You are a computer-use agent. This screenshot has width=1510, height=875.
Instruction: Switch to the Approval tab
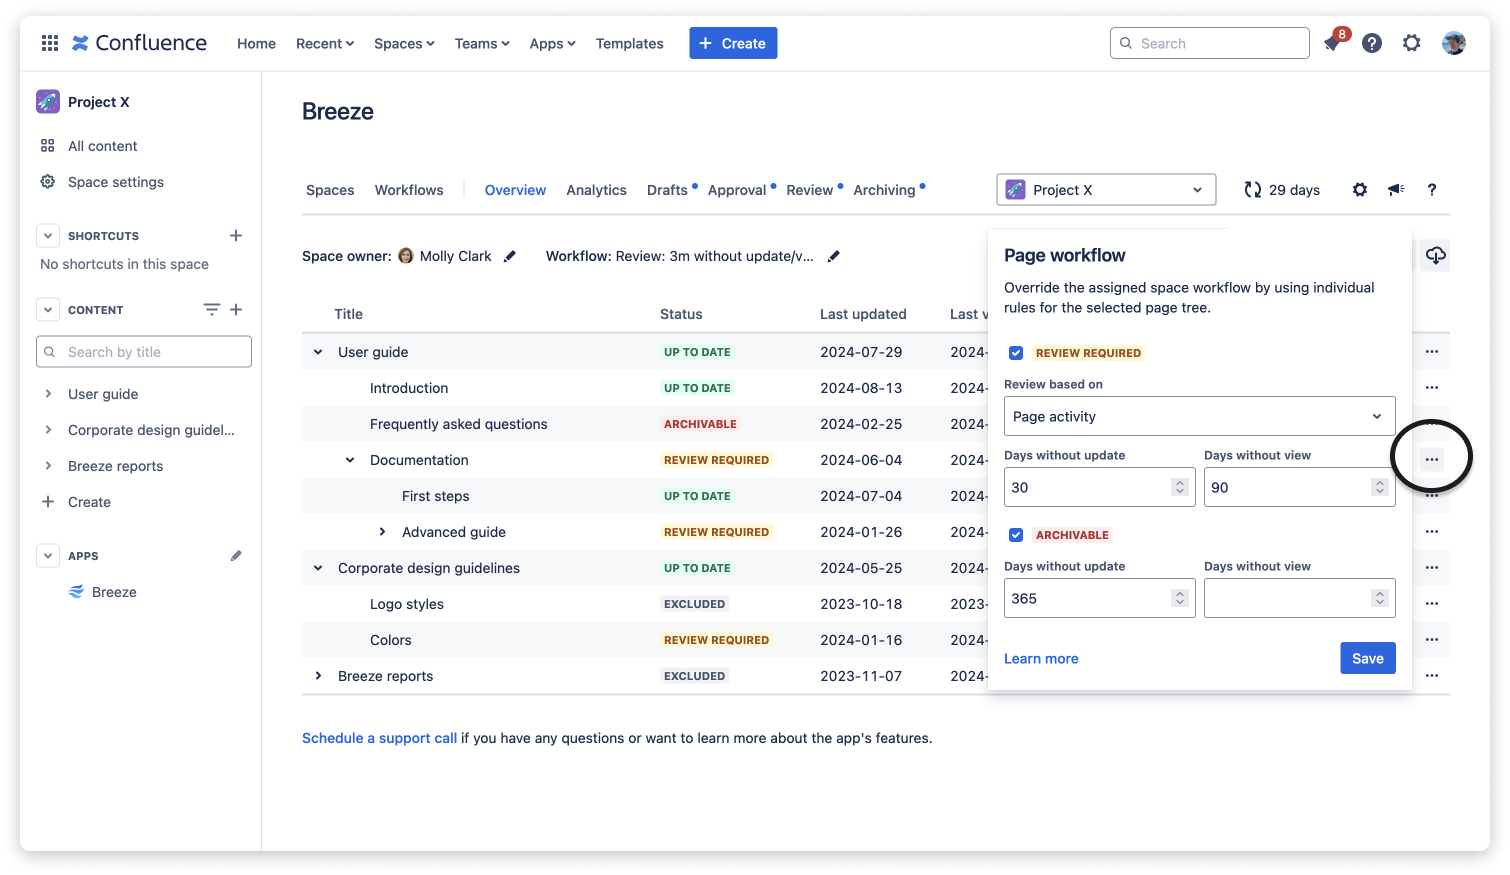(x=737, y=190)
